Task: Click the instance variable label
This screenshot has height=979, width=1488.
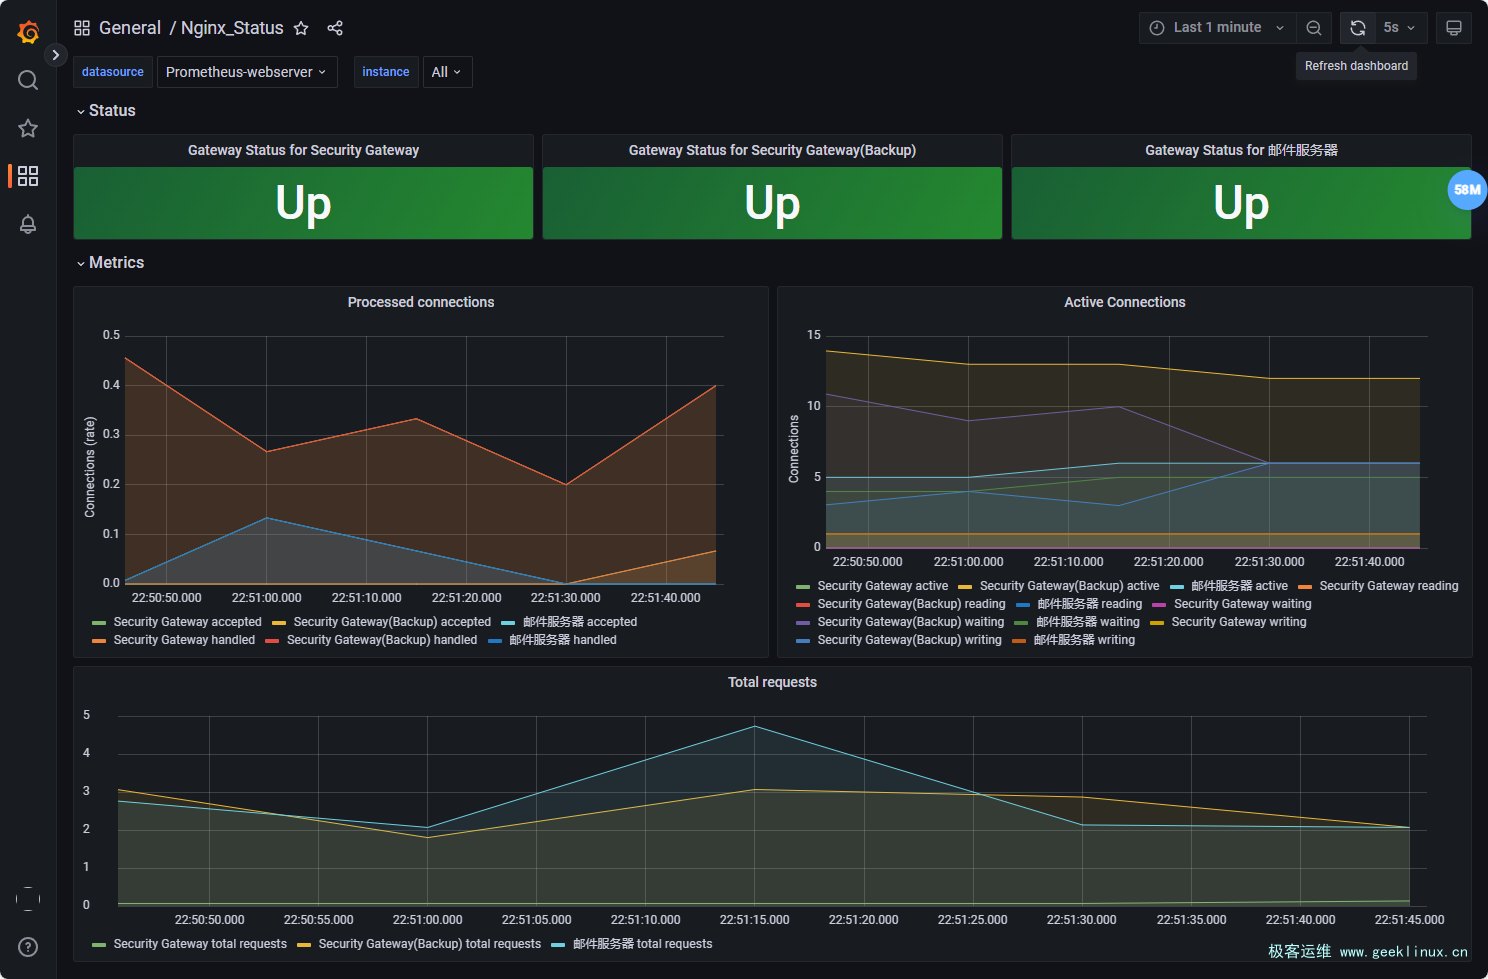Action: pyautogui.click(x=386, y=72)
